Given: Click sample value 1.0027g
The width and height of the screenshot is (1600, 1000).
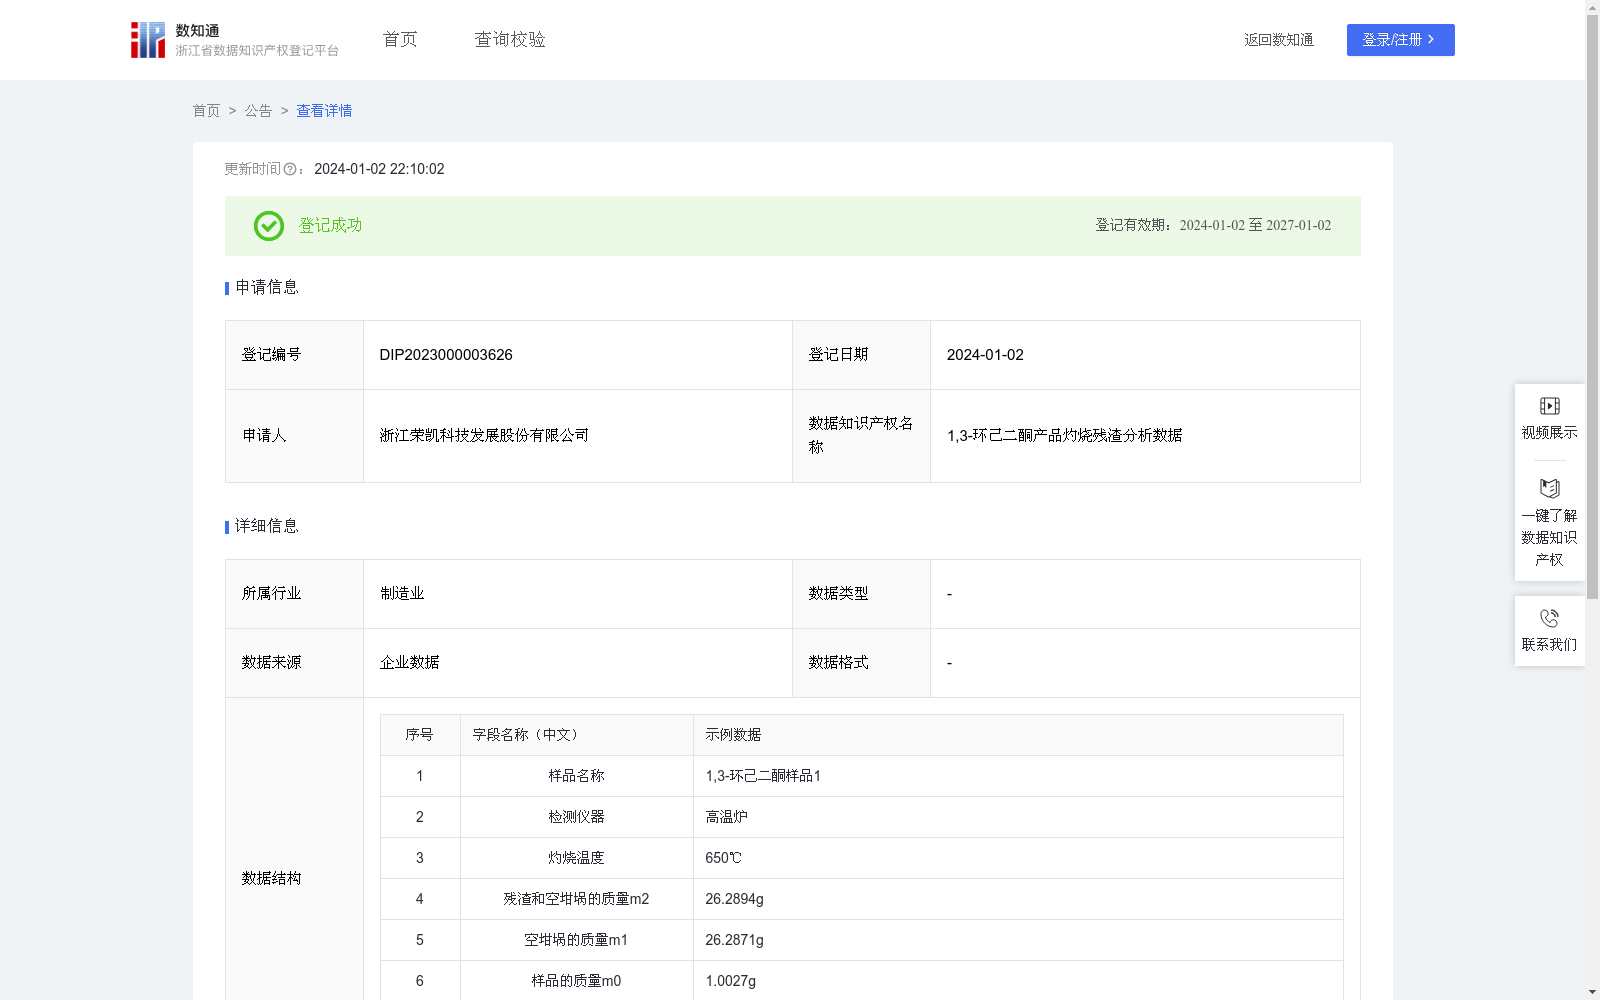Looking at the screenshot, I should [x=730, y=981].
